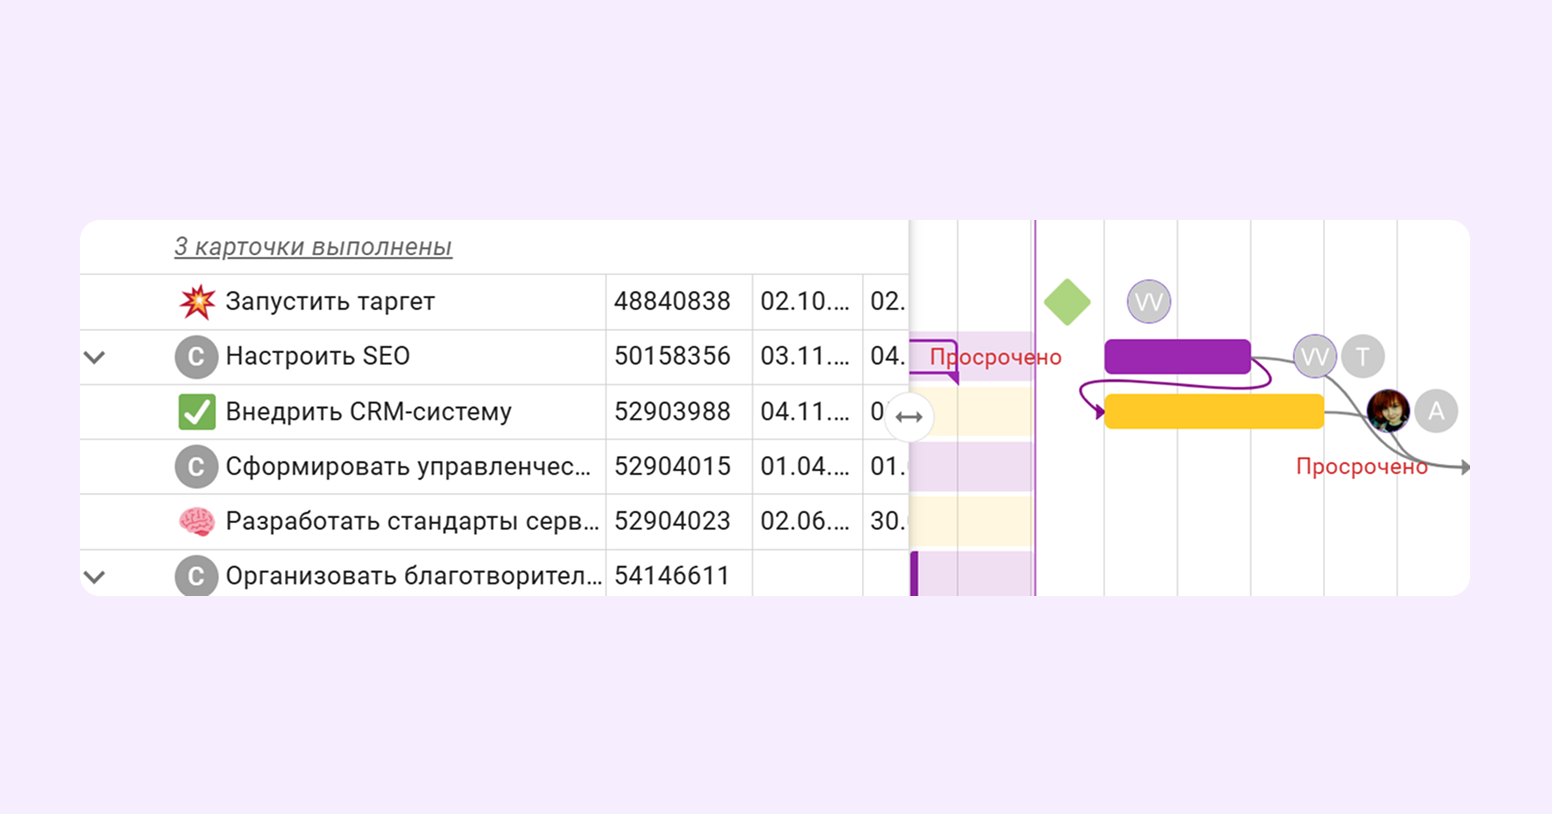Open the 3 карточки выполнены link

click(x=313, y=247)
